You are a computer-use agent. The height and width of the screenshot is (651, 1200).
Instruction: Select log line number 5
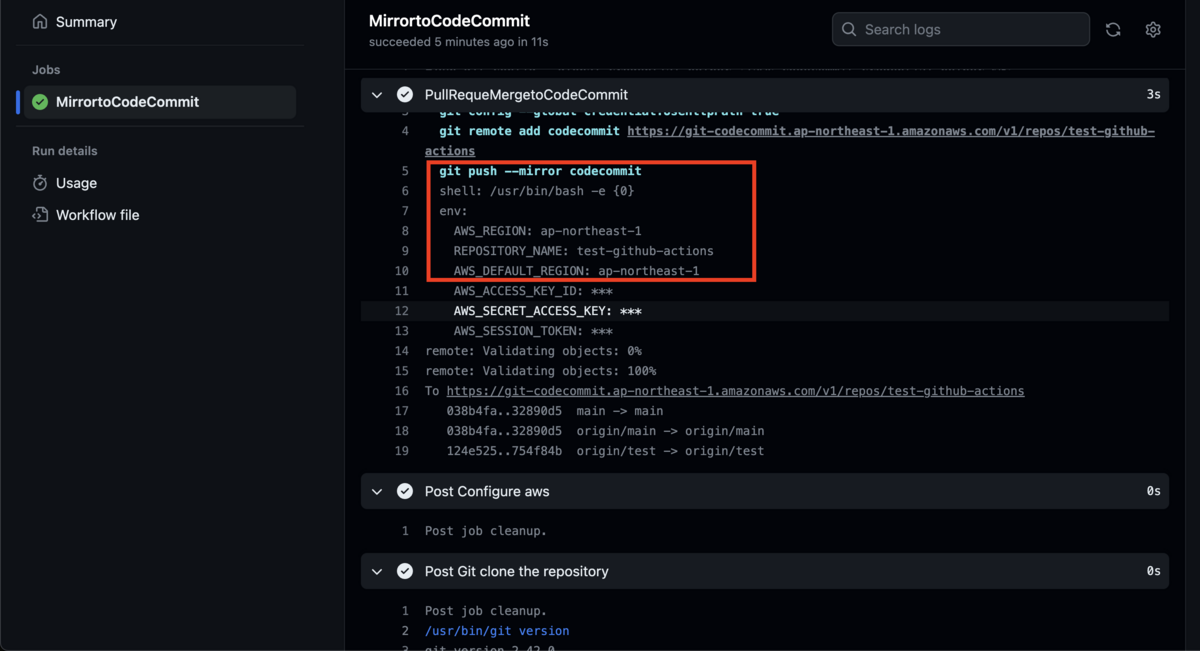pyautogui.click(x=405, y=171)
